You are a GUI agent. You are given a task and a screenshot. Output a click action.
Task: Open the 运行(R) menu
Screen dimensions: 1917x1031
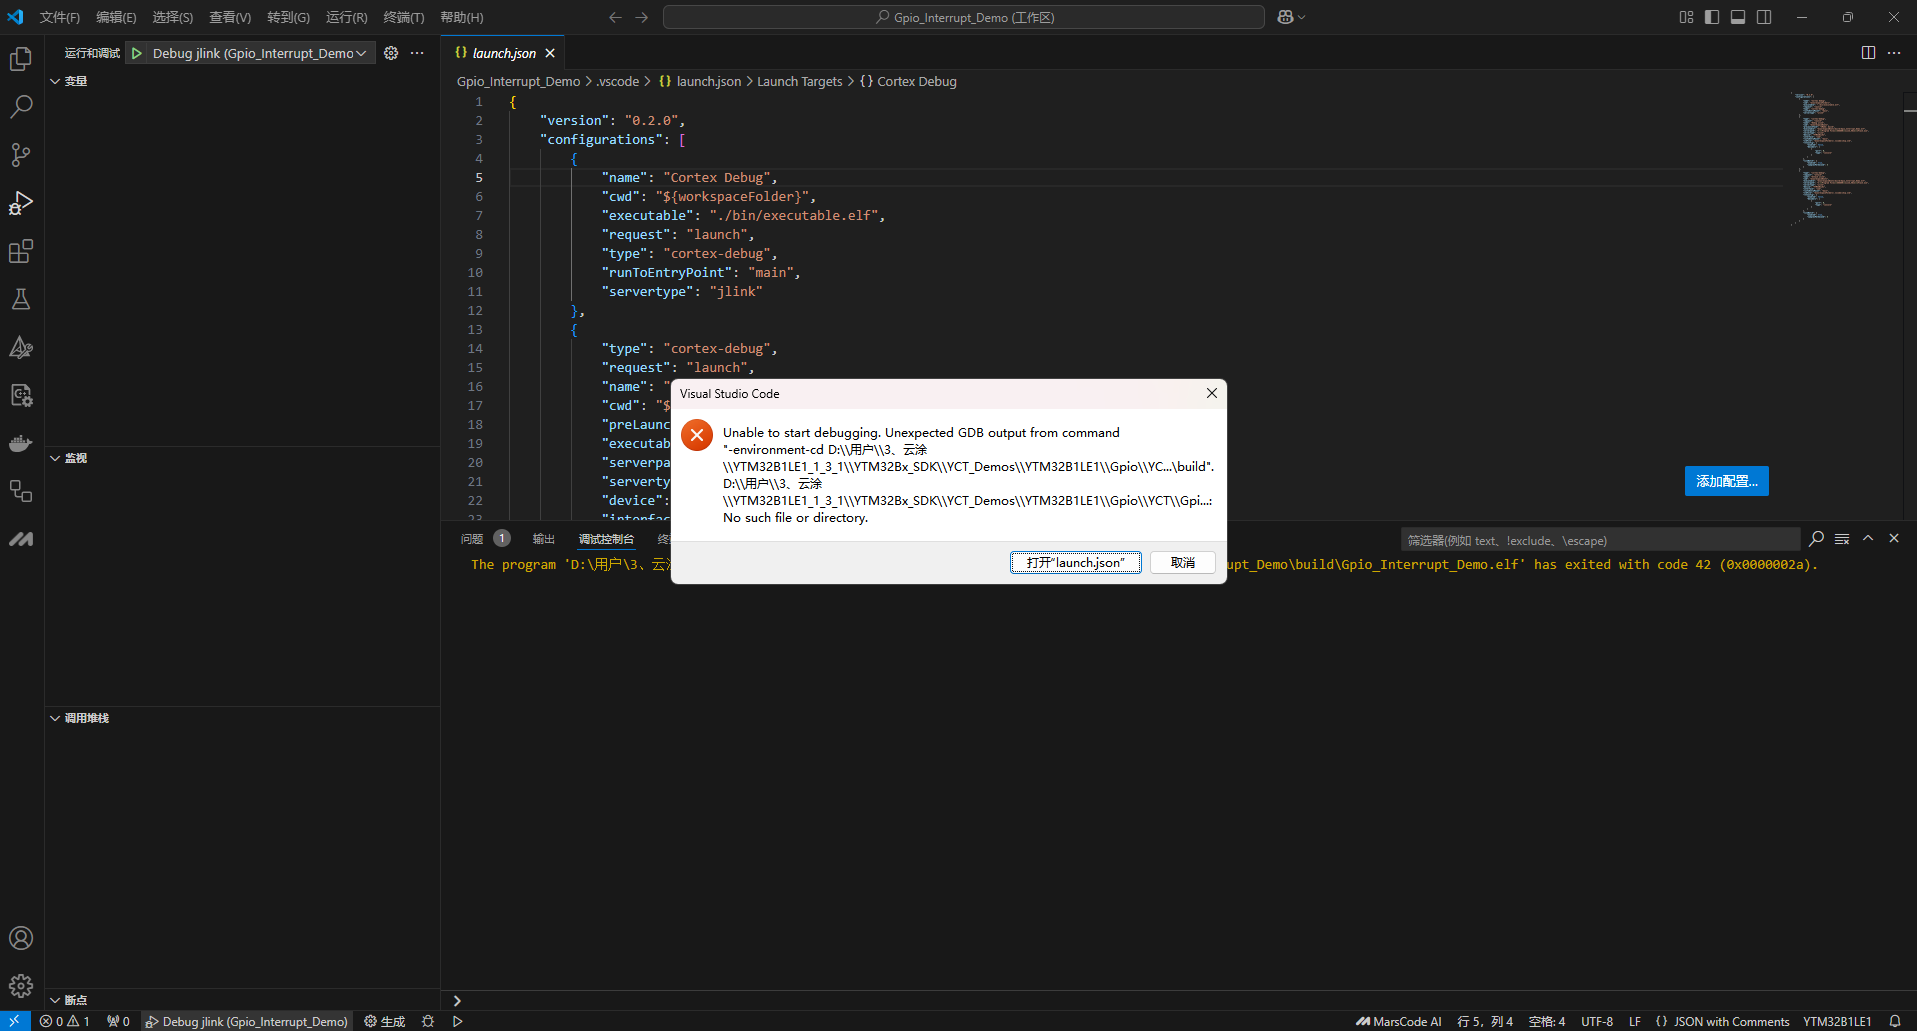(346, 17)
